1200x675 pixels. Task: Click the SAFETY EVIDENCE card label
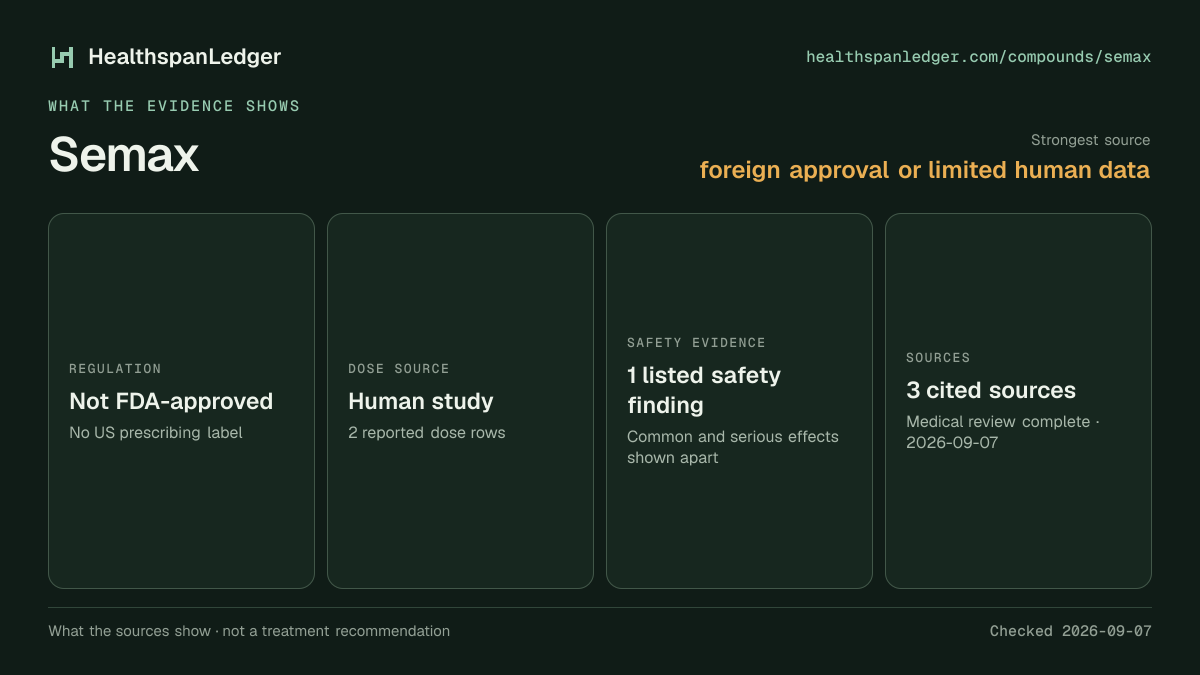697,343
